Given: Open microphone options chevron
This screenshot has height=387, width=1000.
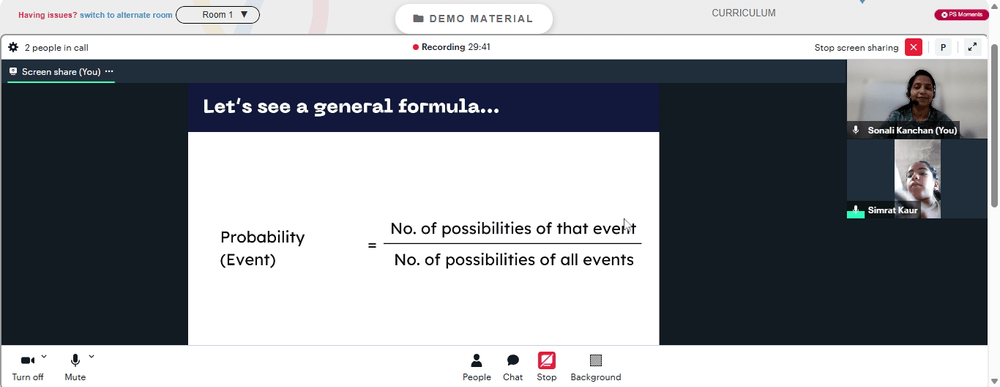Looking at the screenshot, I should click(92, 356).
